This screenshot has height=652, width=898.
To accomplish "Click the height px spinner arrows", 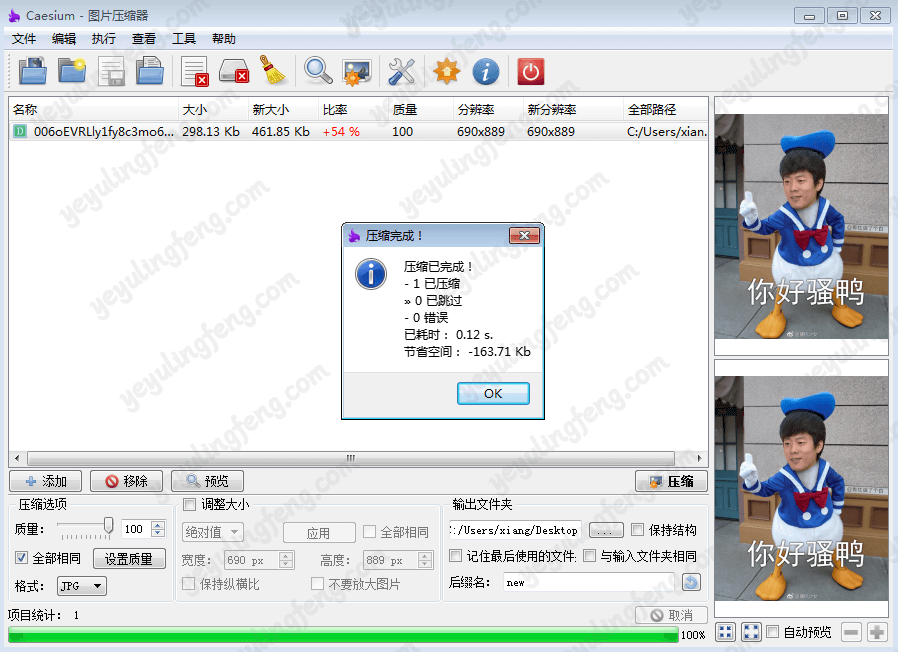I will coord(425,560).
